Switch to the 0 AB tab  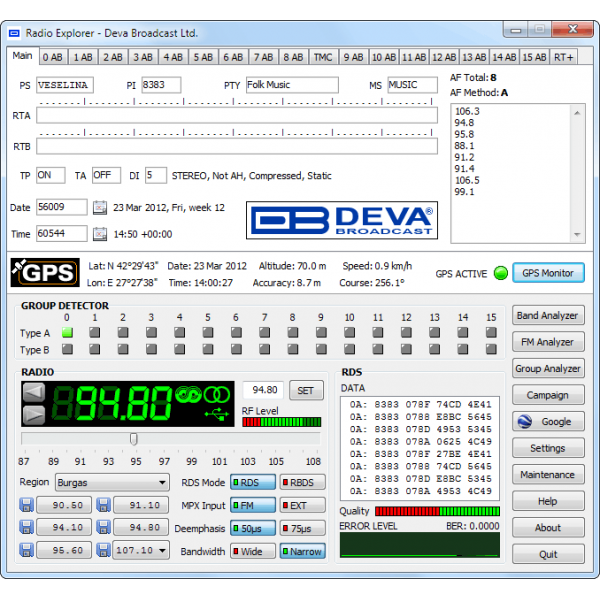[x=53, y=57]
